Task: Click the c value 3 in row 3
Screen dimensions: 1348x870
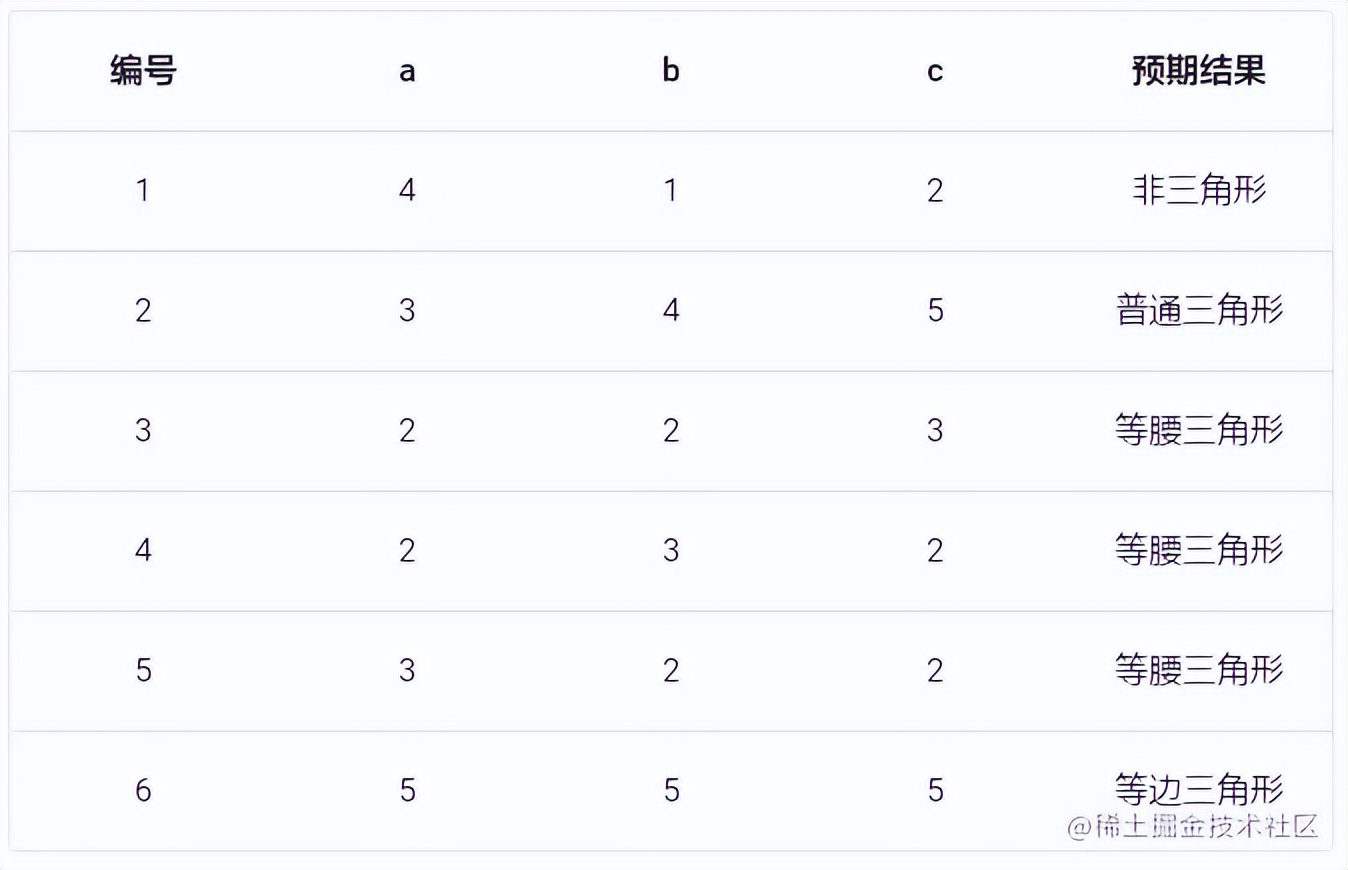Action: pyautogui.click(x=935, y=430)
